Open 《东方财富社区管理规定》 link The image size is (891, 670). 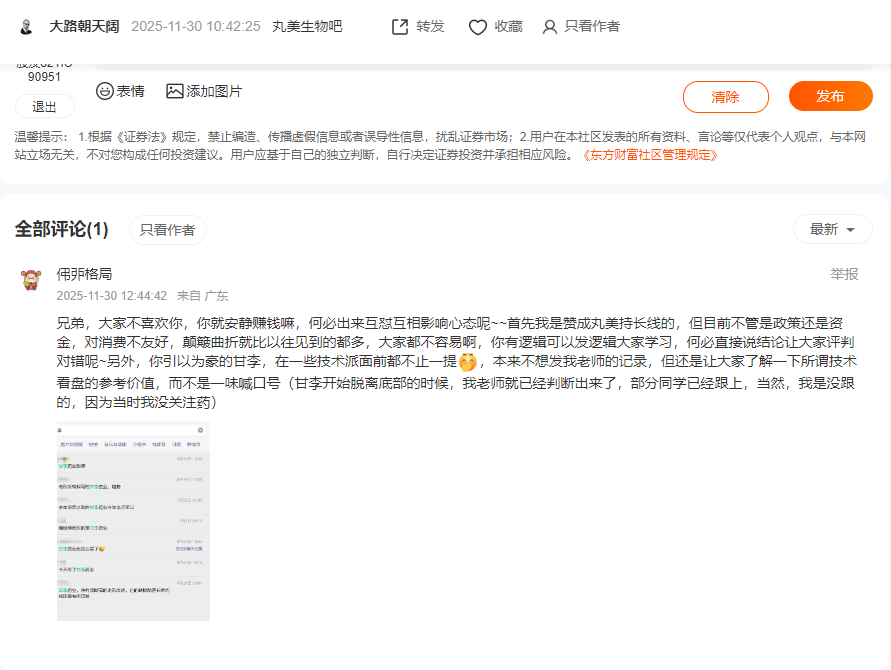650,155
